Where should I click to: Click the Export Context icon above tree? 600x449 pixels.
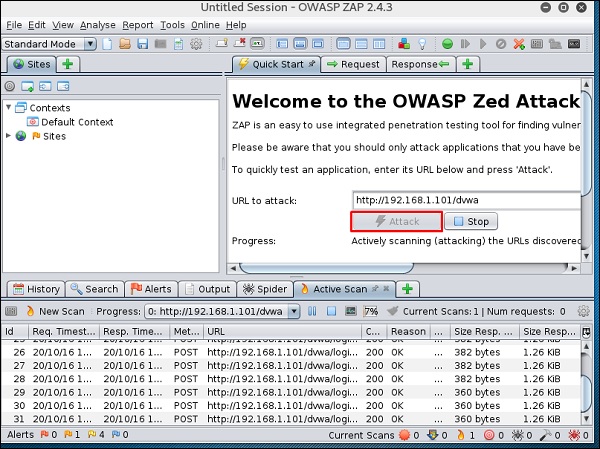63,87
